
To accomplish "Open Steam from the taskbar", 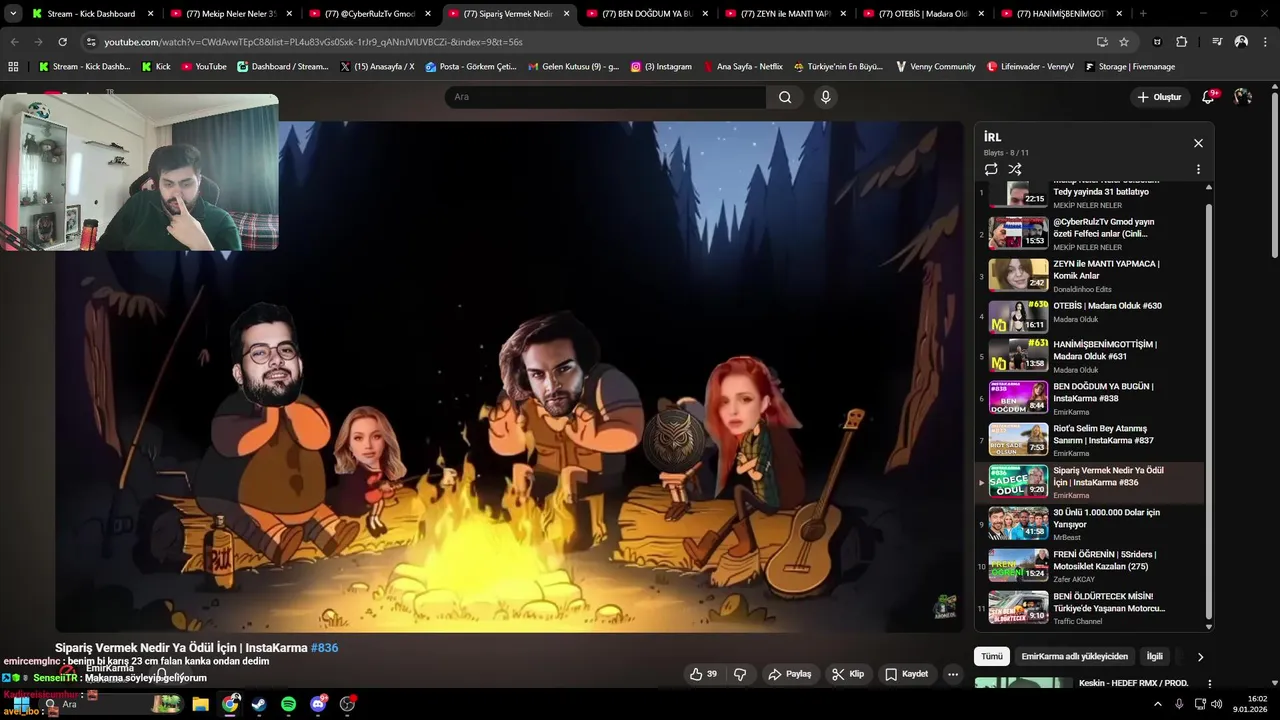I will coord(259,704).
